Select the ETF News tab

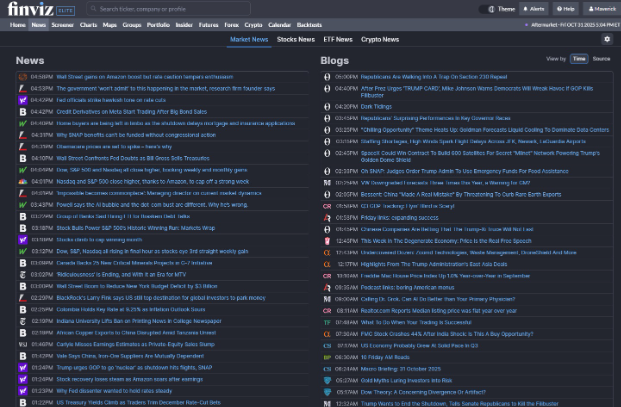click(337, 40)
